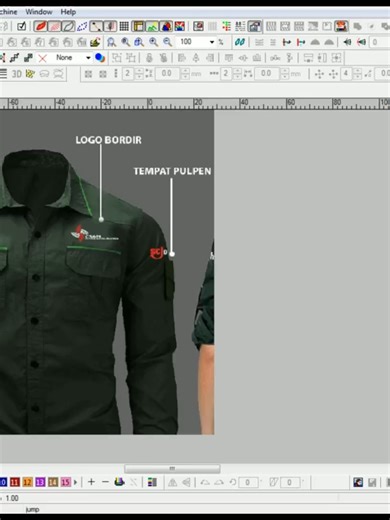Click the first magnifier zoom icon
The width and height of the screenshot is (390, 520).
coord(111,42)
